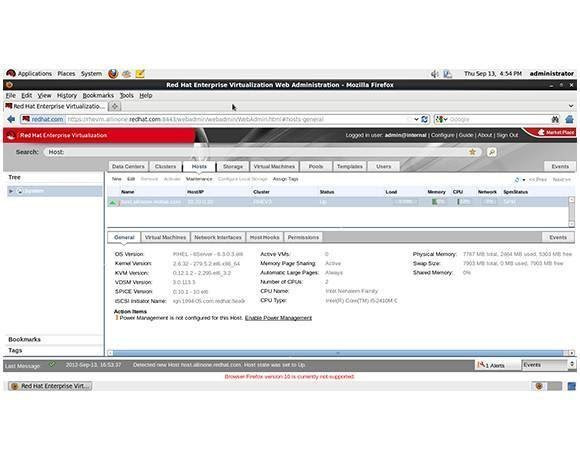Click Sign Out link
Image resolution: width=580 pixels, height=460 pixels.
point(507,135)
